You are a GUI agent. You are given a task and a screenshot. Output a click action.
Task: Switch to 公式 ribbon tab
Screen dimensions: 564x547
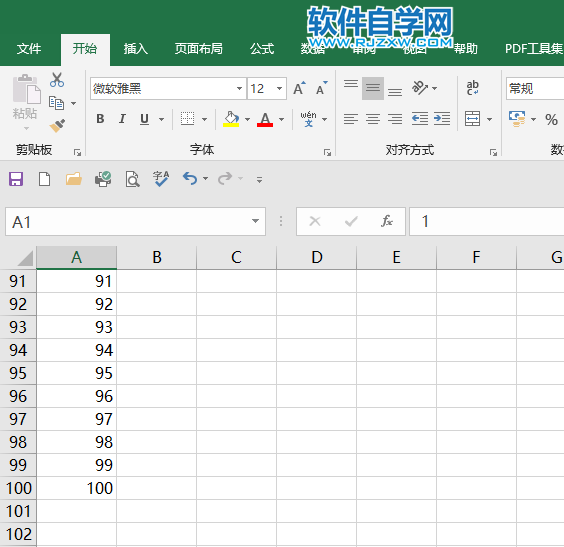coord(262,49)
